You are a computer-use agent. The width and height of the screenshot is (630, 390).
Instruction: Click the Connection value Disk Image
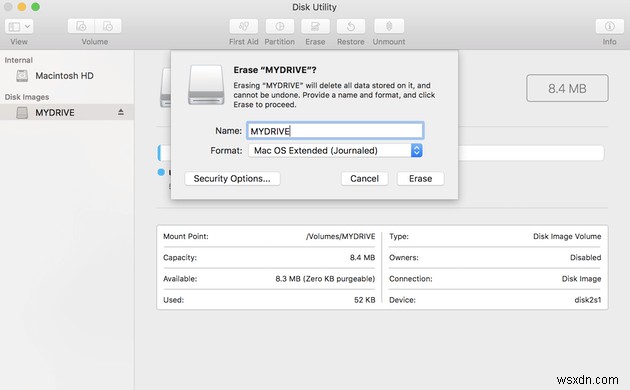pos(581,279)
